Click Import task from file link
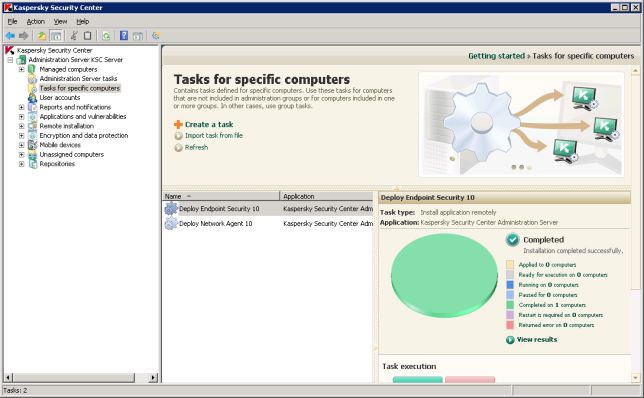Image resolution: width=644 pixels, height=398 pixels. pyautogui.click(x=214, y=136)
